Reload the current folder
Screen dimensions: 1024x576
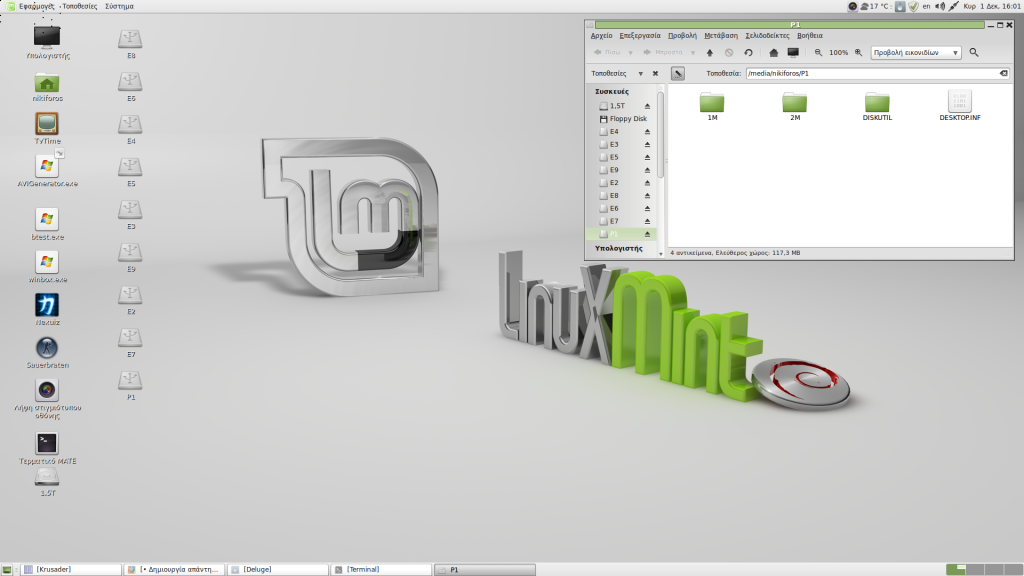[748, 52]
